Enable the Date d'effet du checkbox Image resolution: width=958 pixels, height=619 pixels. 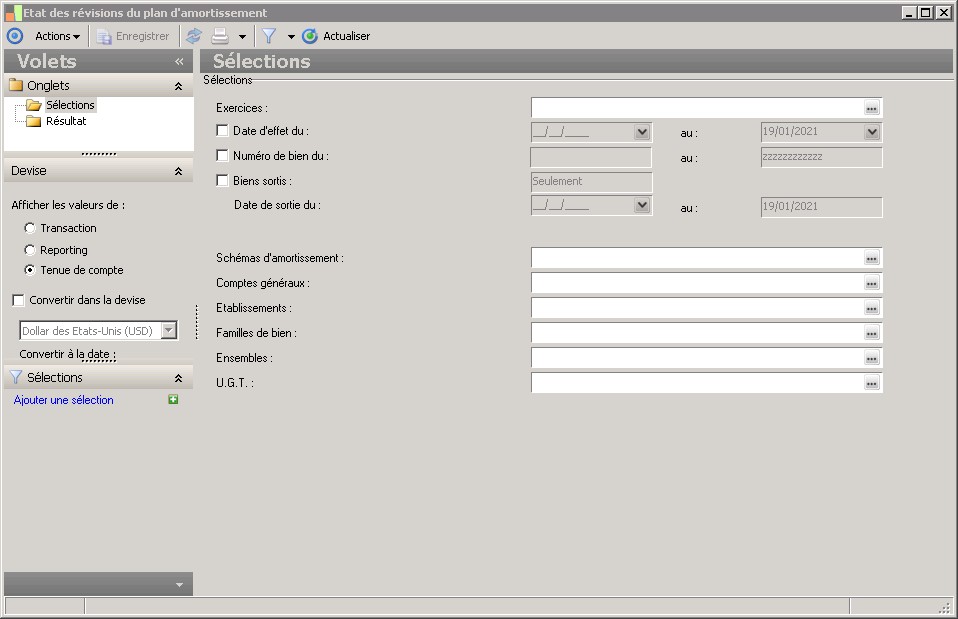(x=222, y=130)
